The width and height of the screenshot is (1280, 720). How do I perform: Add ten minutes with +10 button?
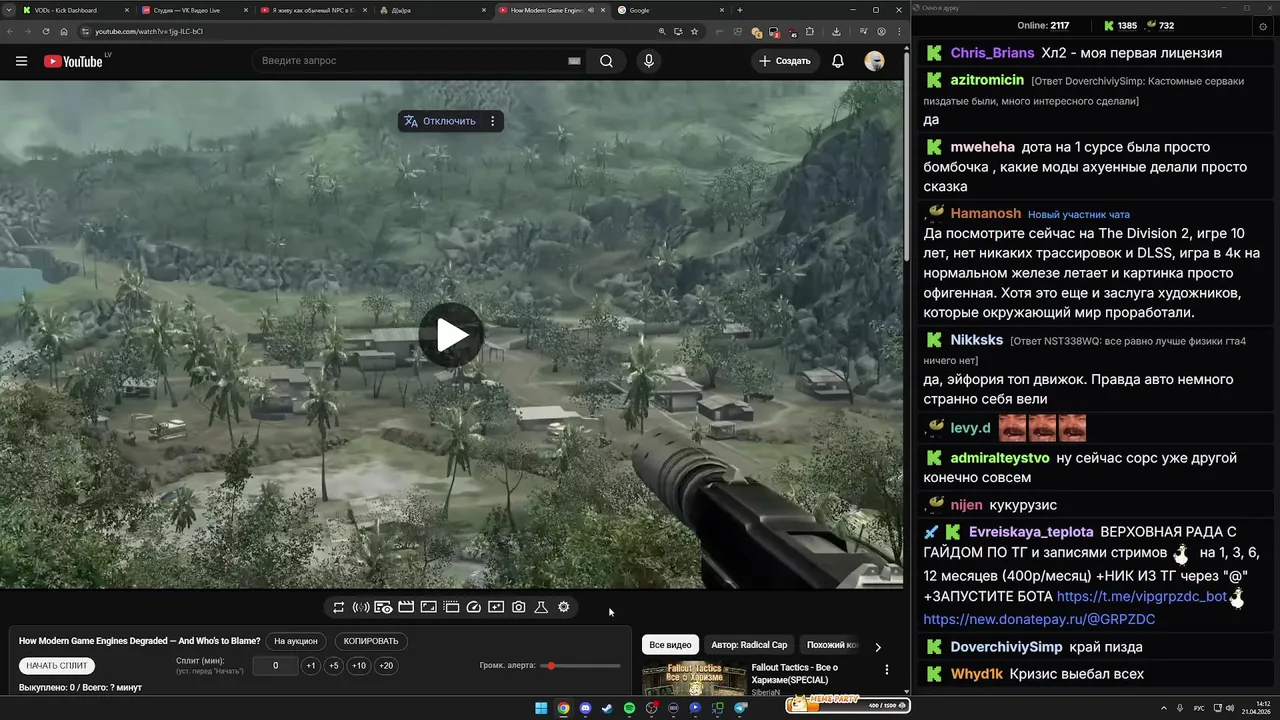pos(359,666)
